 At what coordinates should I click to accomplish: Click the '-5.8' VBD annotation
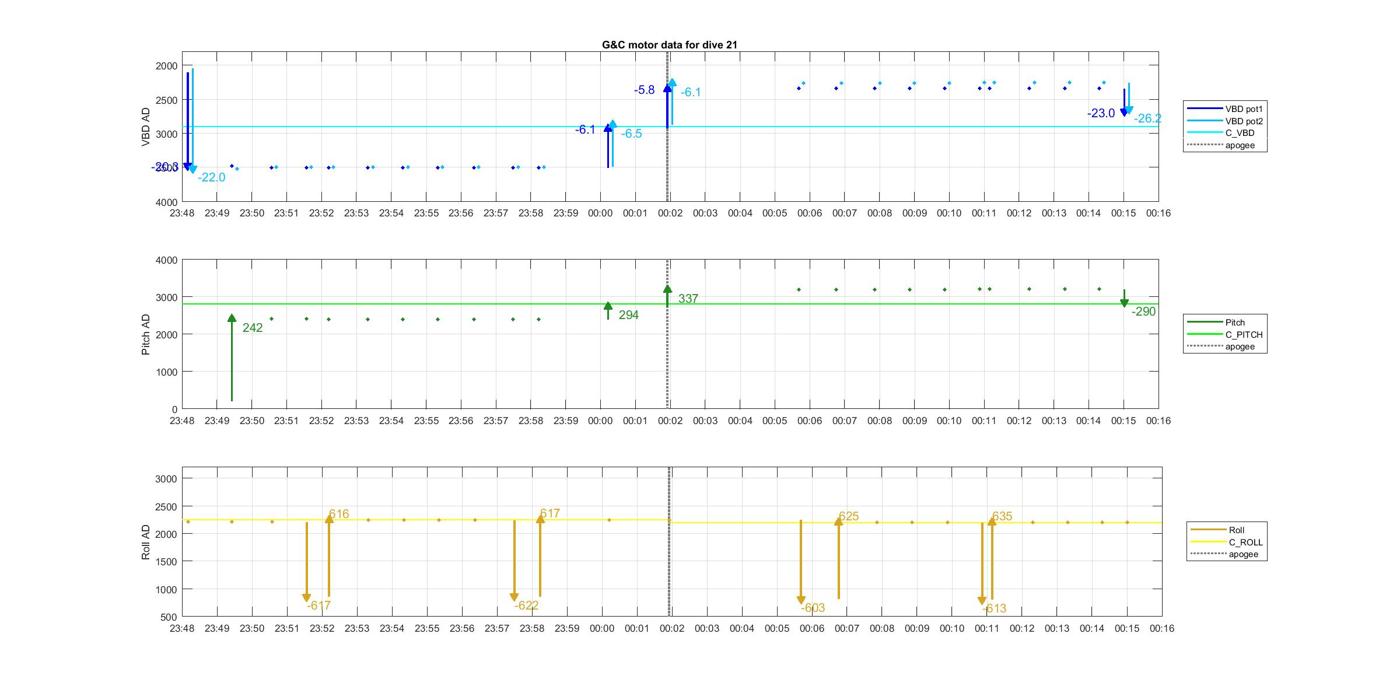644,90
